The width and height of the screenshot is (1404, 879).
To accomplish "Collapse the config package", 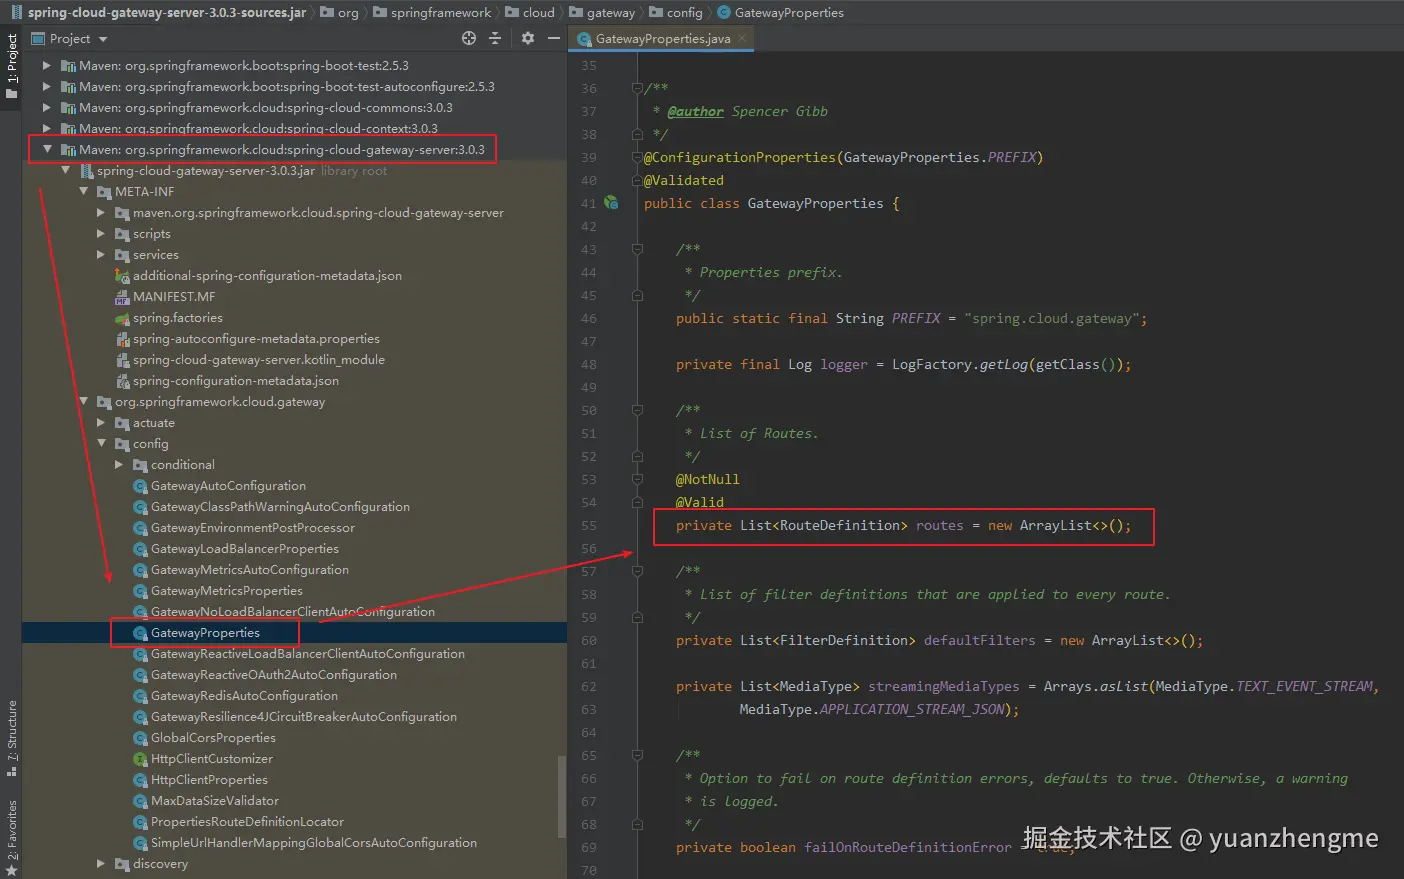I will pyautogui.click(x=101, y=443).
